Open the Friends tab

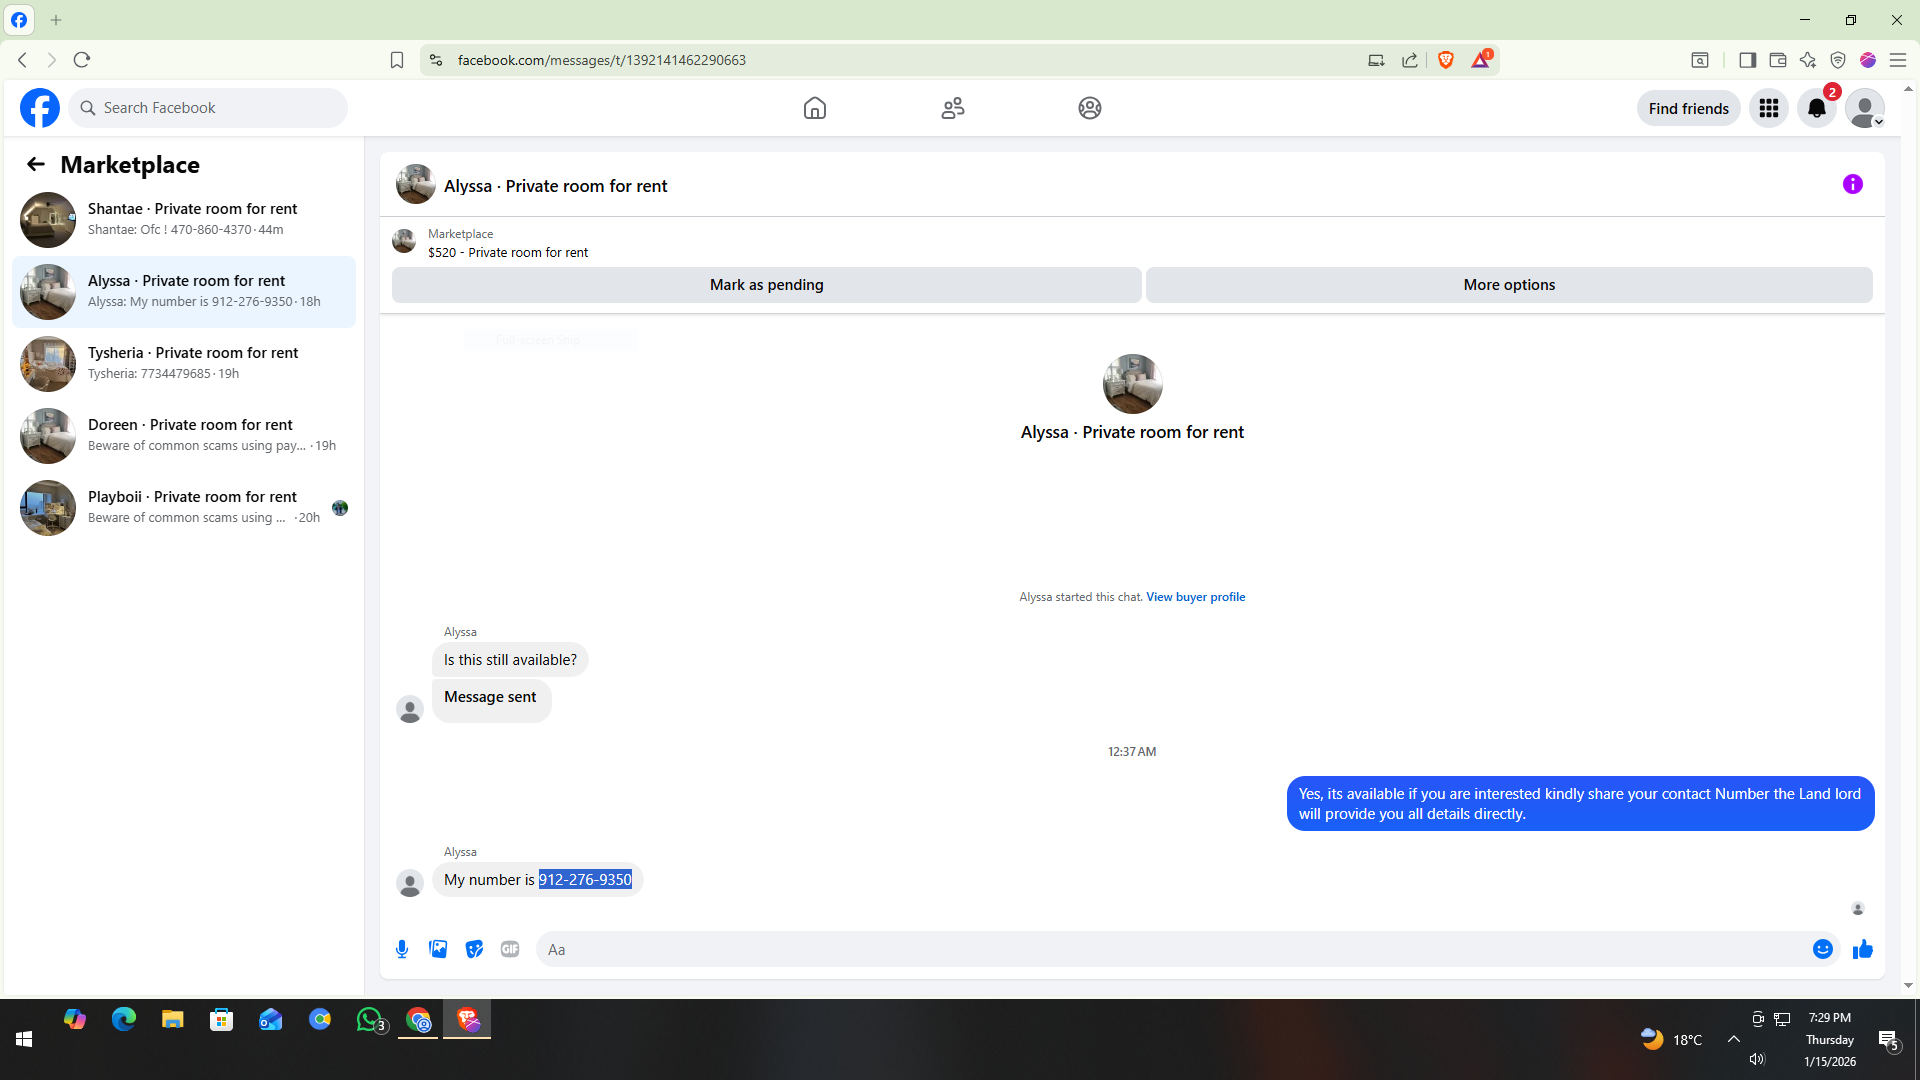952,108
